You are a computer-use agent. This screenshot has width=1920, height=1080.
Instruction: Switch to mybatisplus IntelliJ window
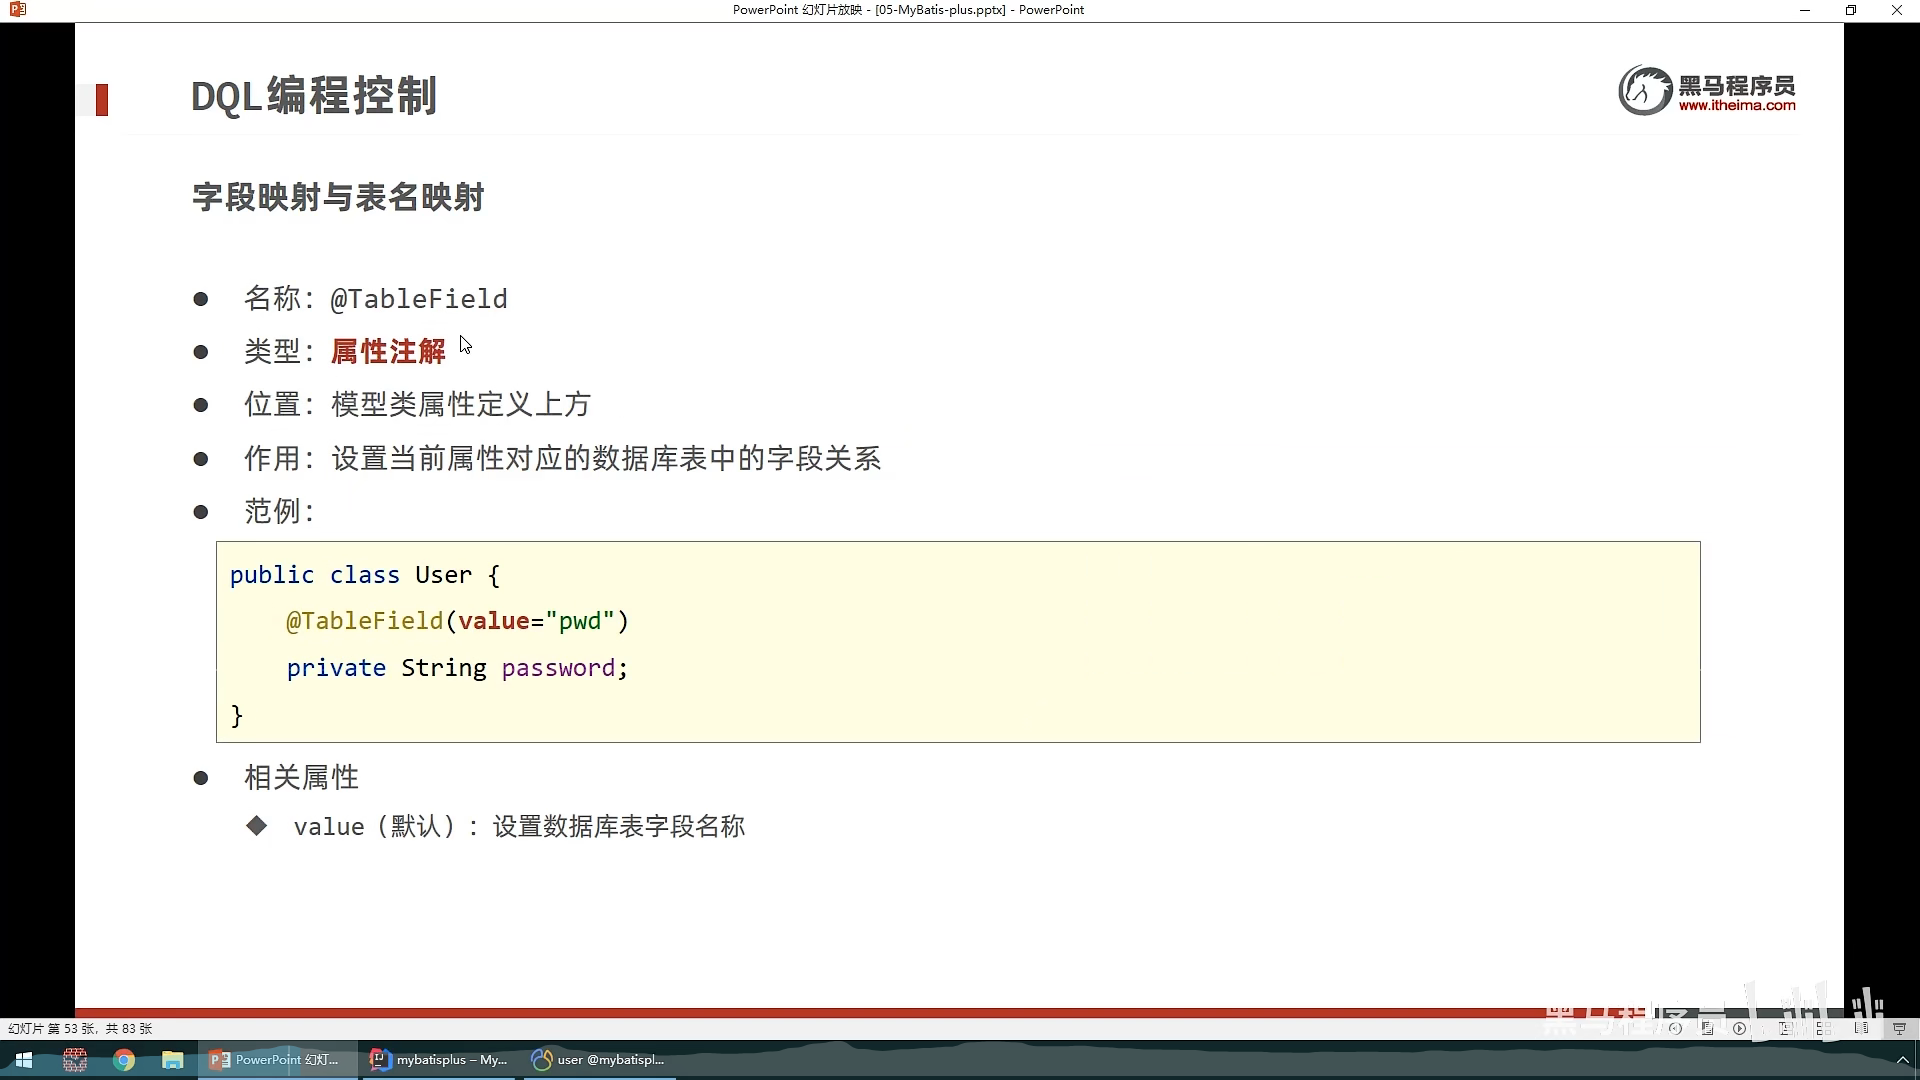[440, 1060]
